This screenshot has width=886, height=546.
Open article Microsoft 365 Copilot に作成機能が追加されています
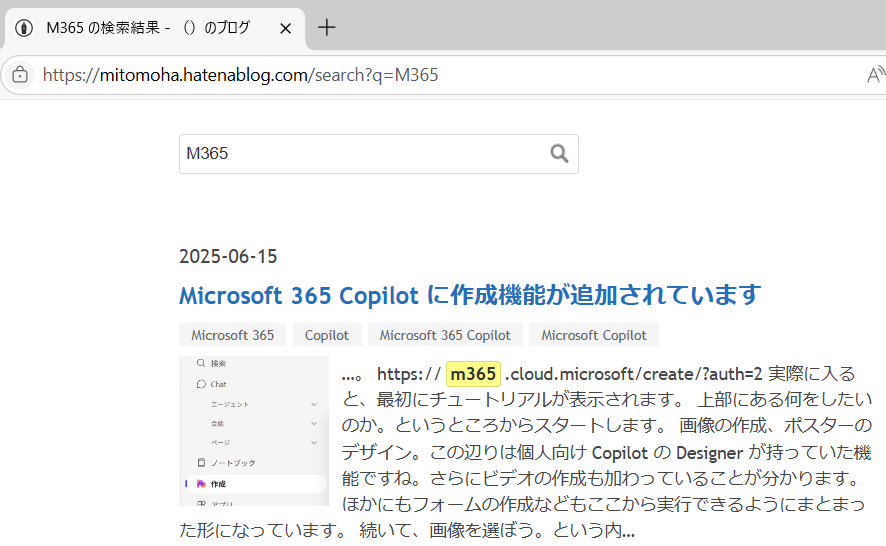(470, 295)
